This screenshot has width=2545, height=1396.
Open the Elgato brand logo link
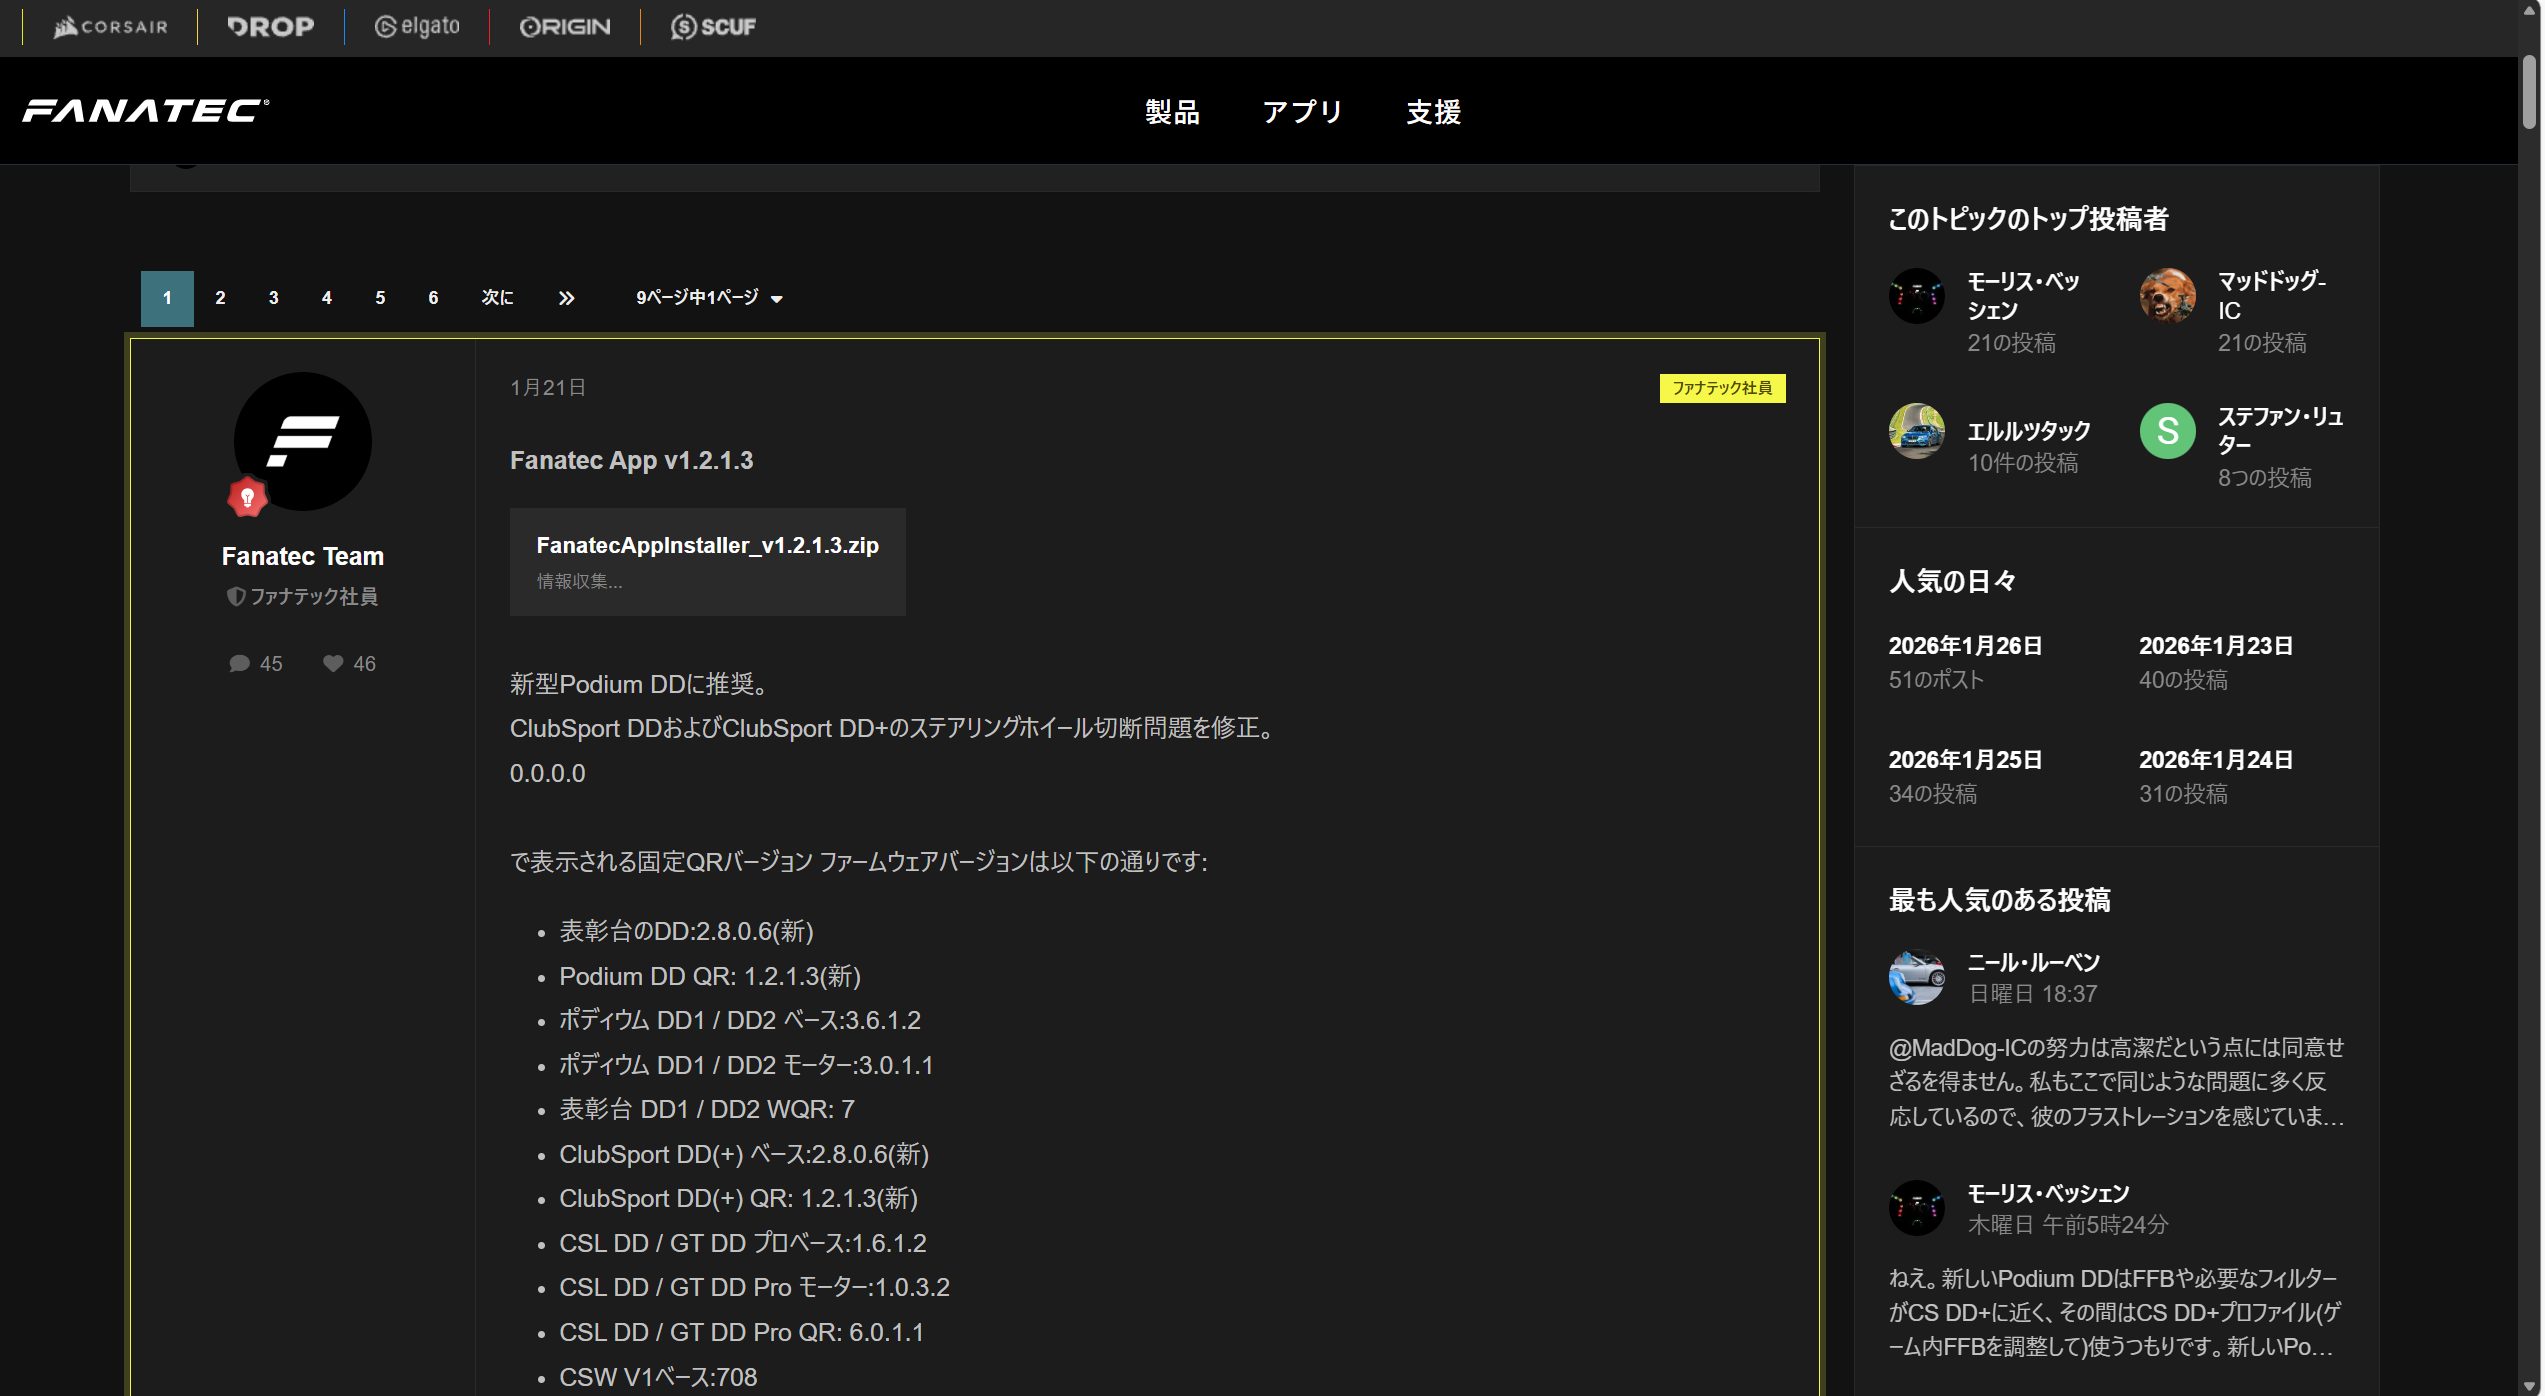[417, 27]
